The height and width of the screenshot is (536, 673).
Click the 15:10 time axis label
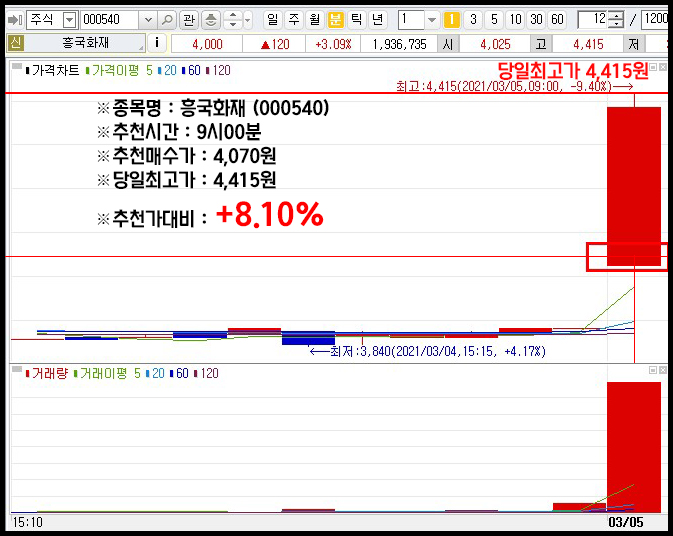[28, 522]
